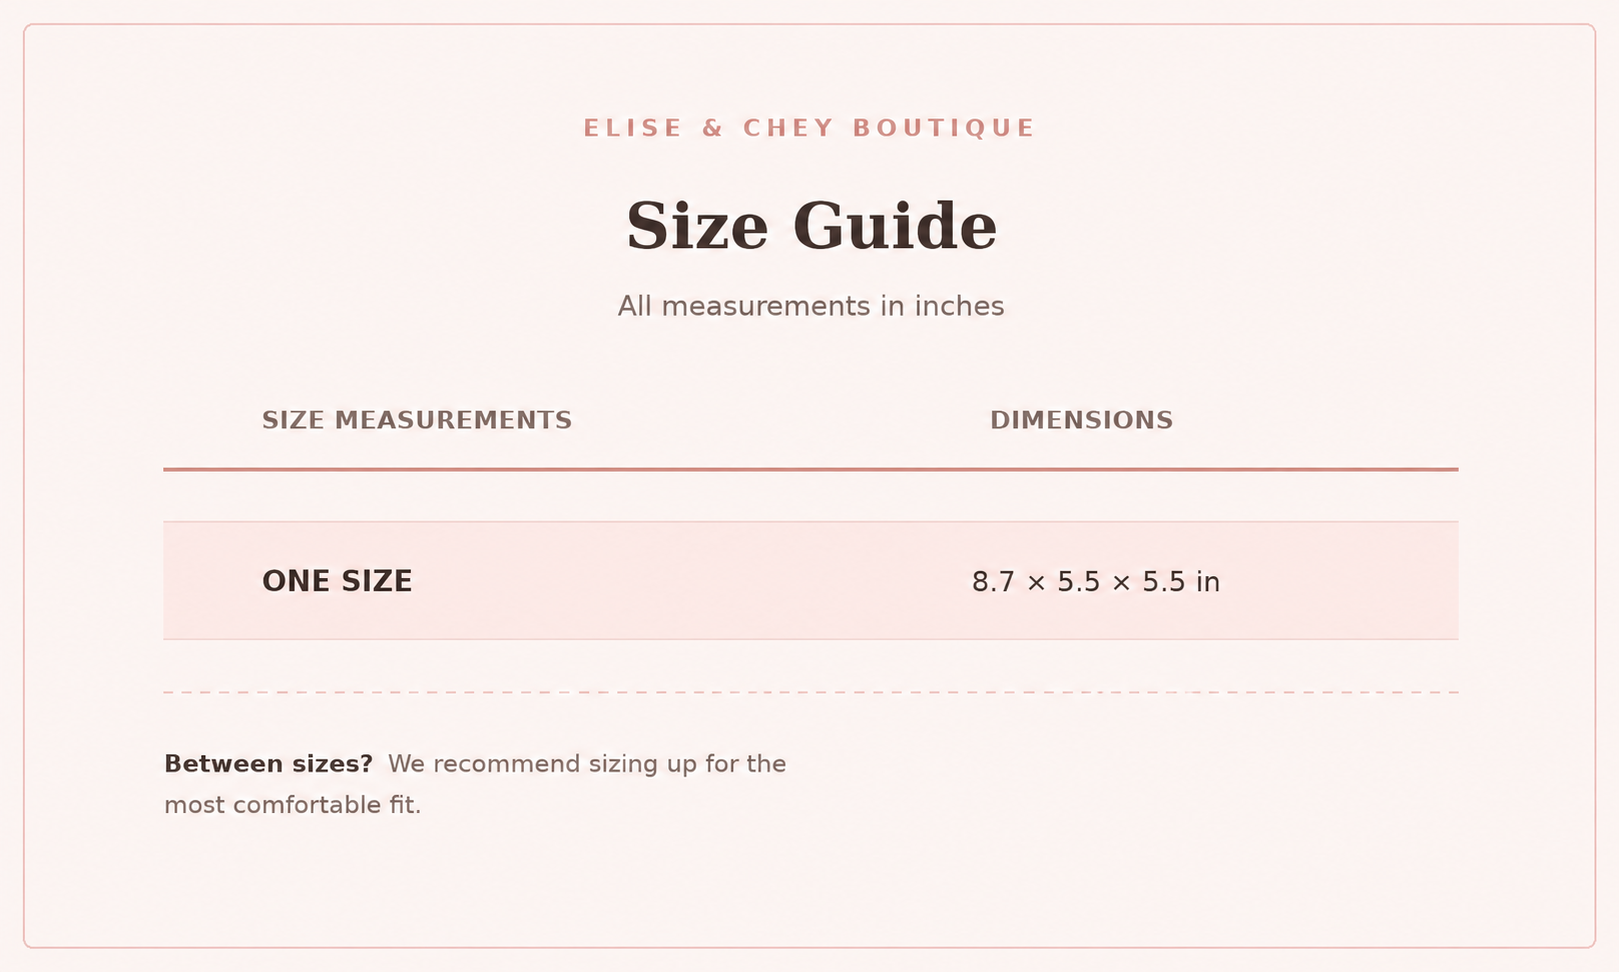This screenshot has width=1619, height=972.
Task: Click the DIMENSIONS column header
Action: coord(1081,420)
